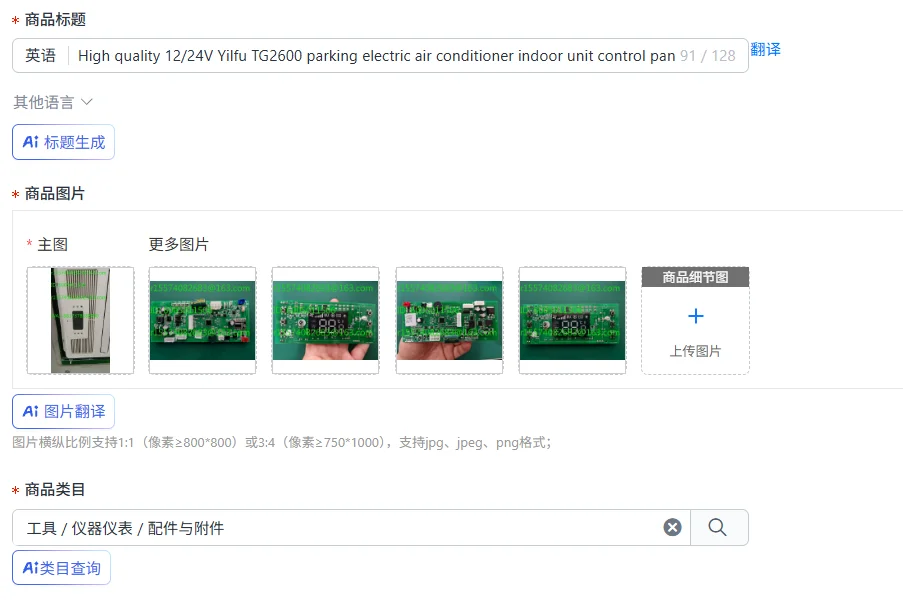Screen dimensions: 903x602
Task: Clear the category with the X icon
Action: (673, 527)
